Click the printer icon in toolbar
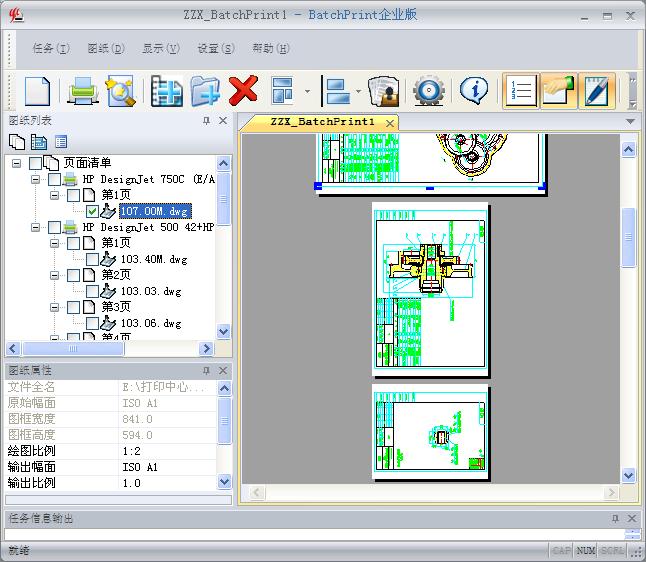 pos(83,91)
